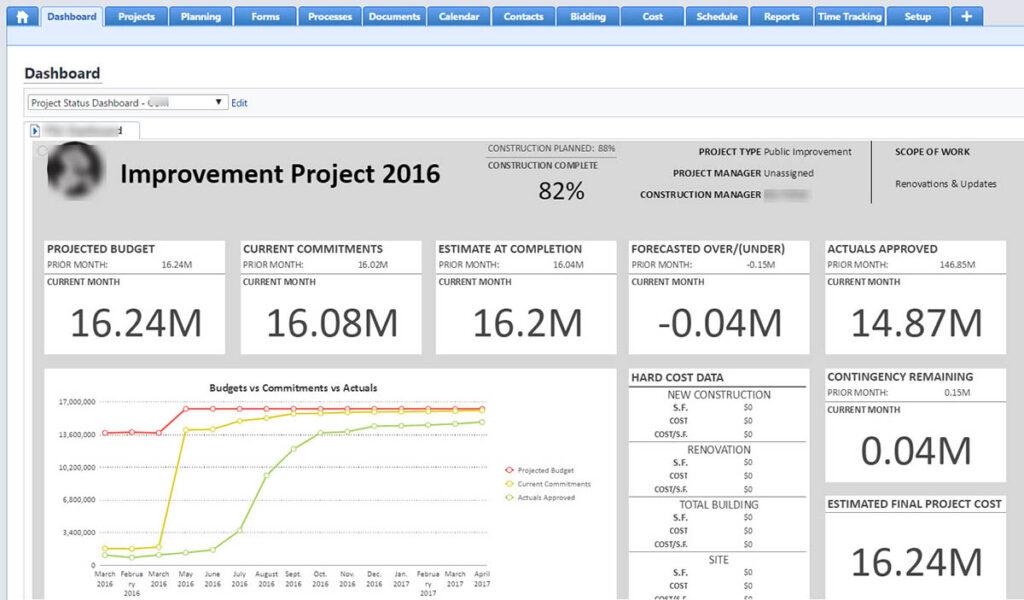Click the plus icon to add a tab
1024x600 pixels.
(x=966, y=16)
